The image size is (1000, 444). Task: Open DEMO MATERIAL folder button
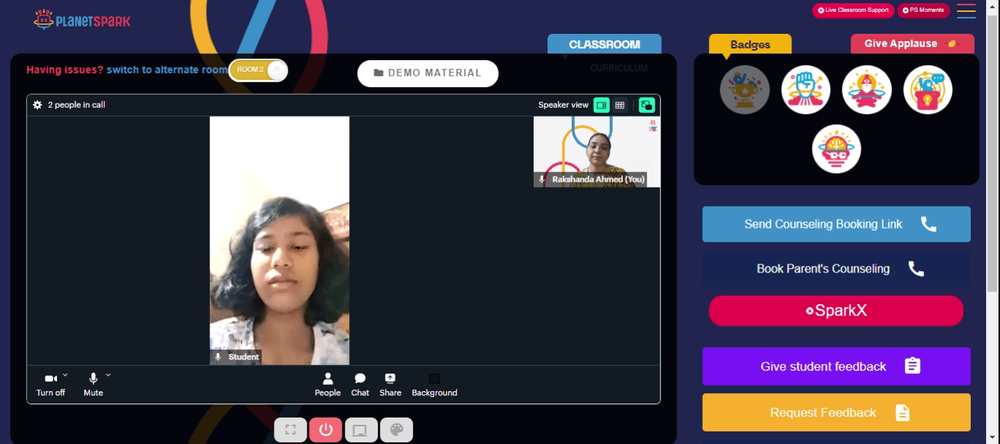click(x=427, y=73)
